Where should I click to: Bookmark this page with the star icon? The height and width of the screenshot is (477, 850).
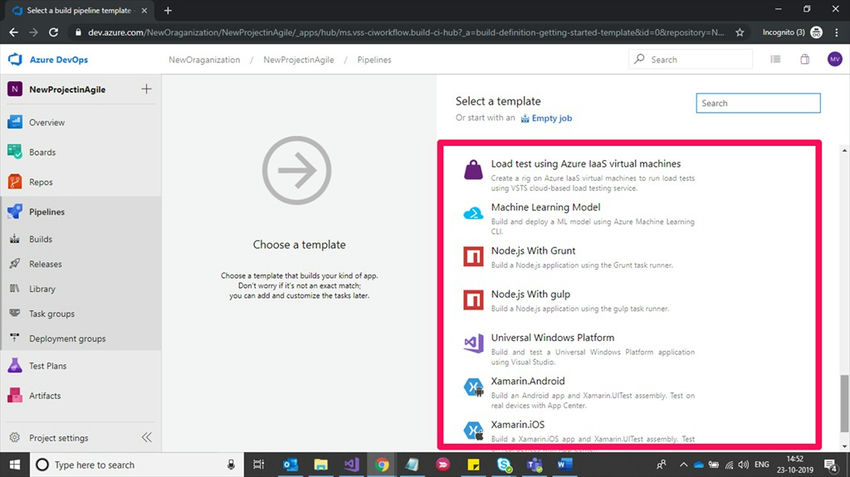[x=739, y=33]
